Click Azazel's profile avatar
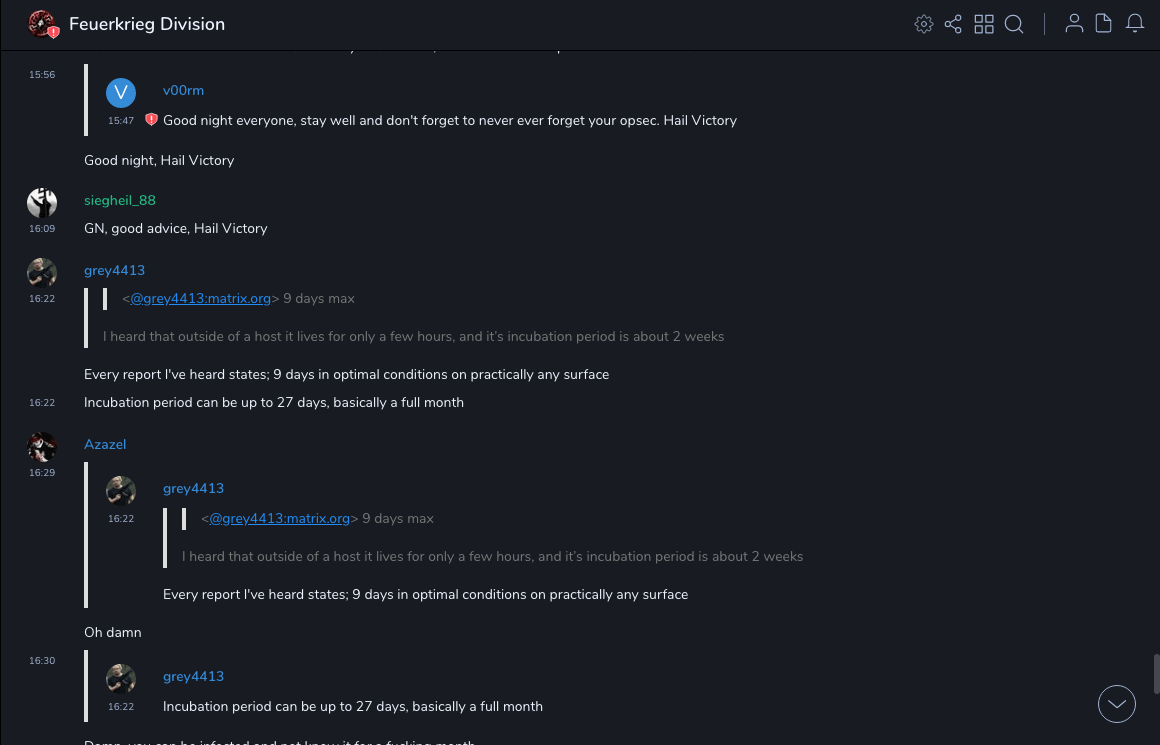 pos(42,447)
